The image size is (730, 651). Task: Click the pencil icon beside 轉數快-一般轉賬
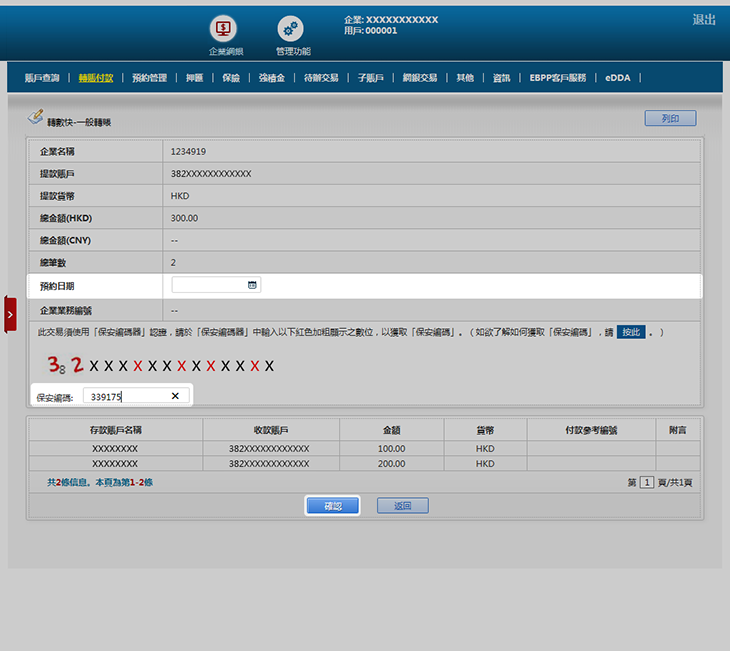[35, 118]
